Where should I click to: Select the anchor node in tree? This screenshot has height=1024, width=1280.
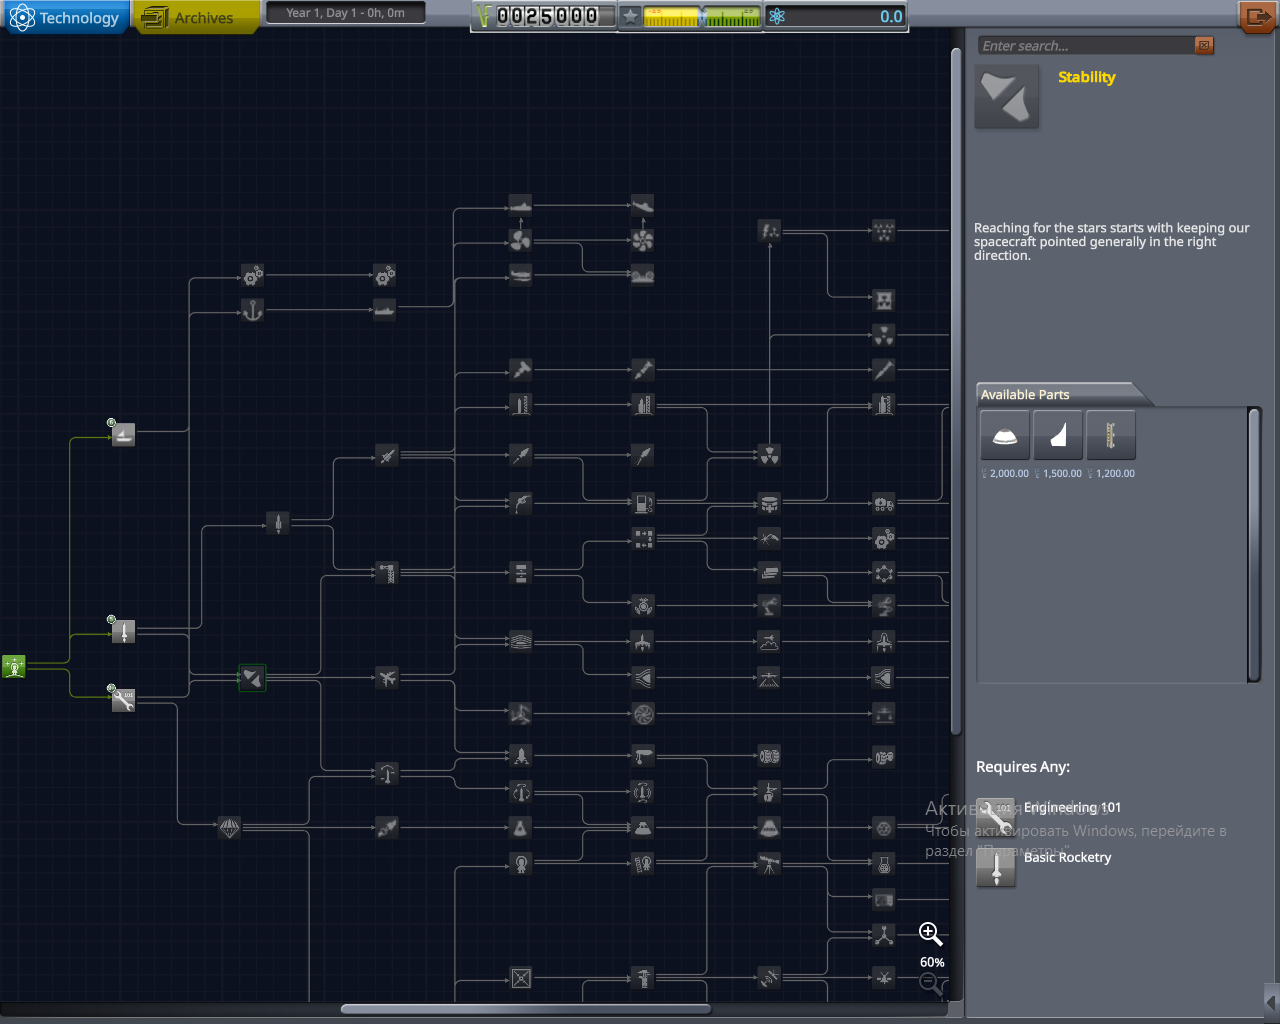(252, 310)
